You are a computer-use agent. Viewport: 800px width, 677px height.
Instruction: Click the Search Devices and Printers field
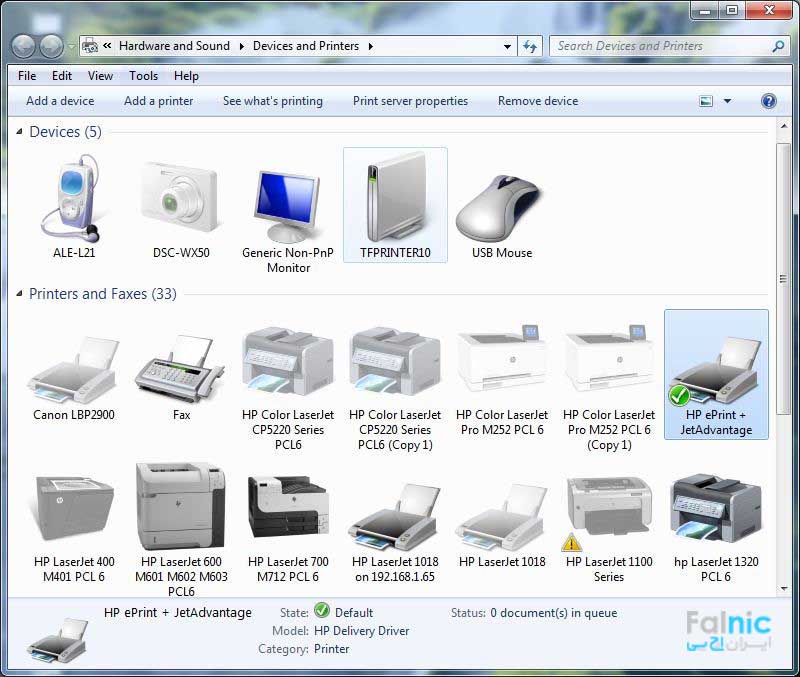pyautogui.click(x=660, y=46)
